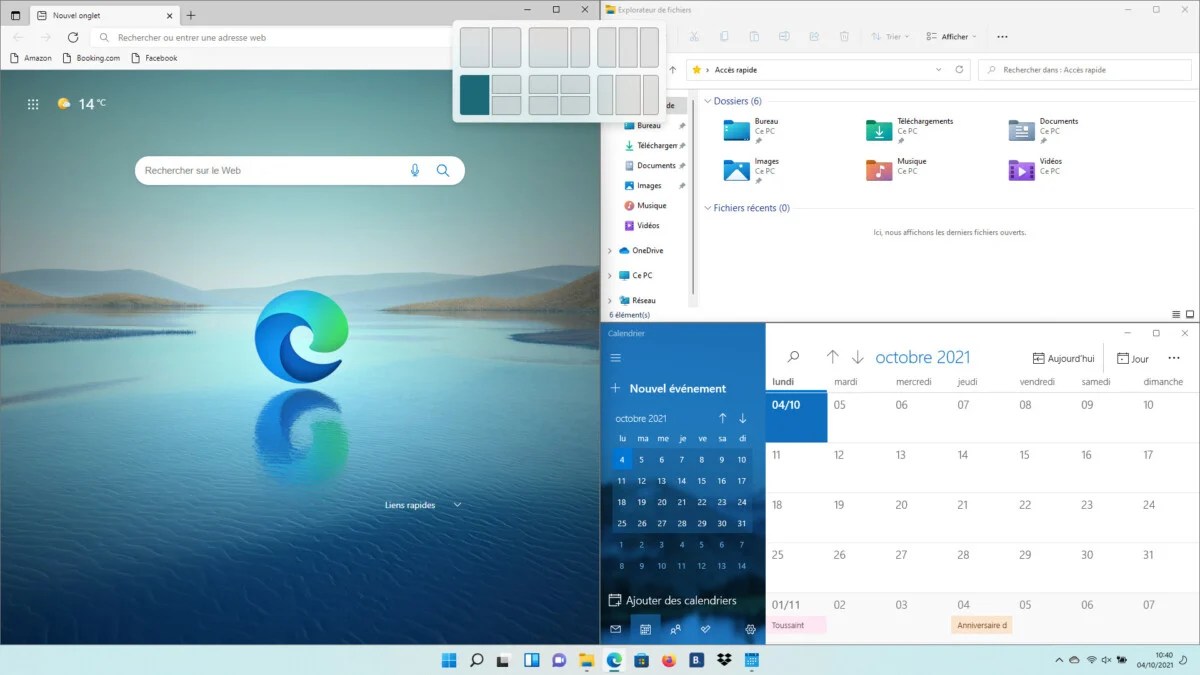This screenshot has height=675, width=1200.
Task: Open a new tab with Edge plus button
Action: pyautogui.click(x=190, y=15)
